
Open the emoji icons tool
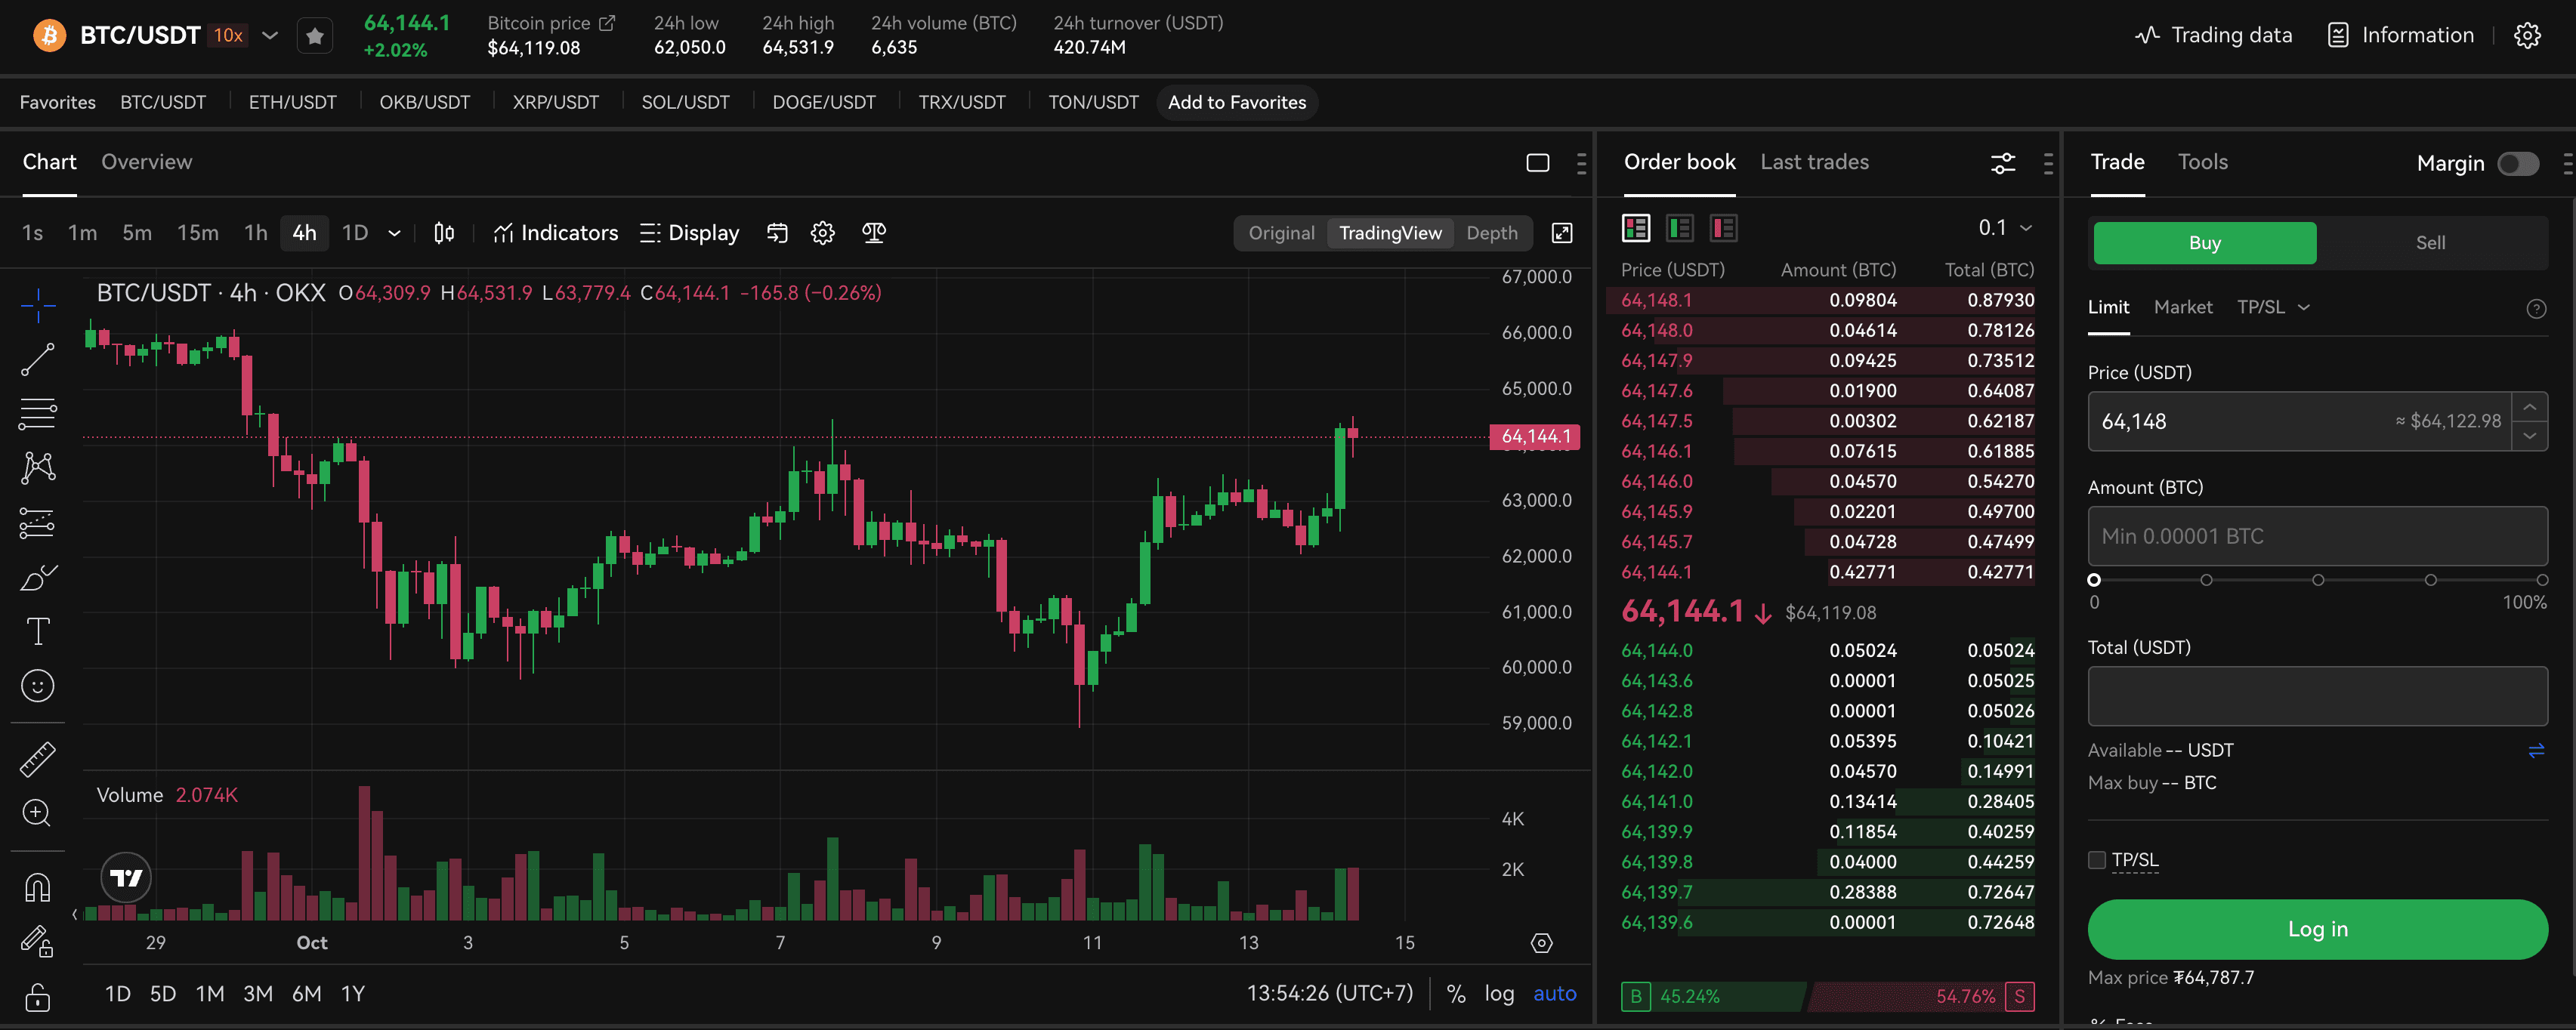pyautogui.click(x=38, y=686)
